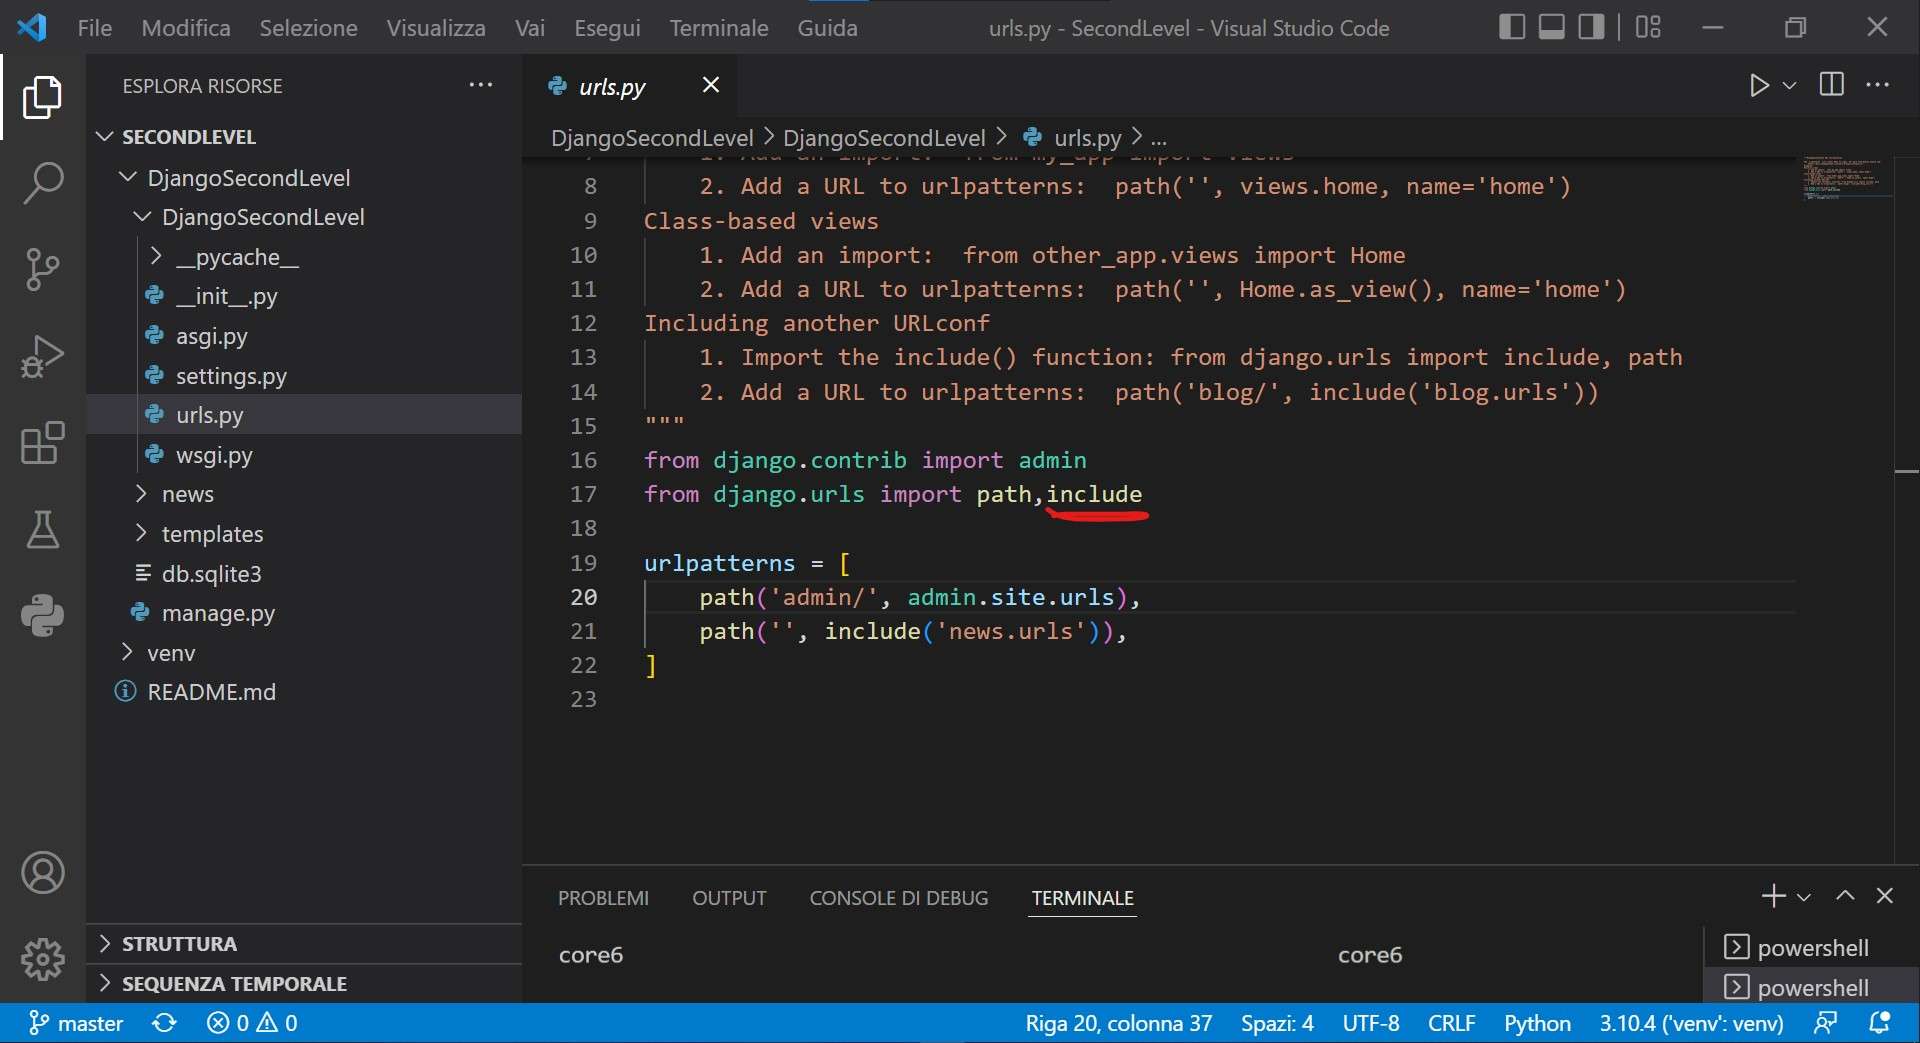Switch to PROBLEMI panel tab
The image size is (1920, 1043).
(603, 898)
